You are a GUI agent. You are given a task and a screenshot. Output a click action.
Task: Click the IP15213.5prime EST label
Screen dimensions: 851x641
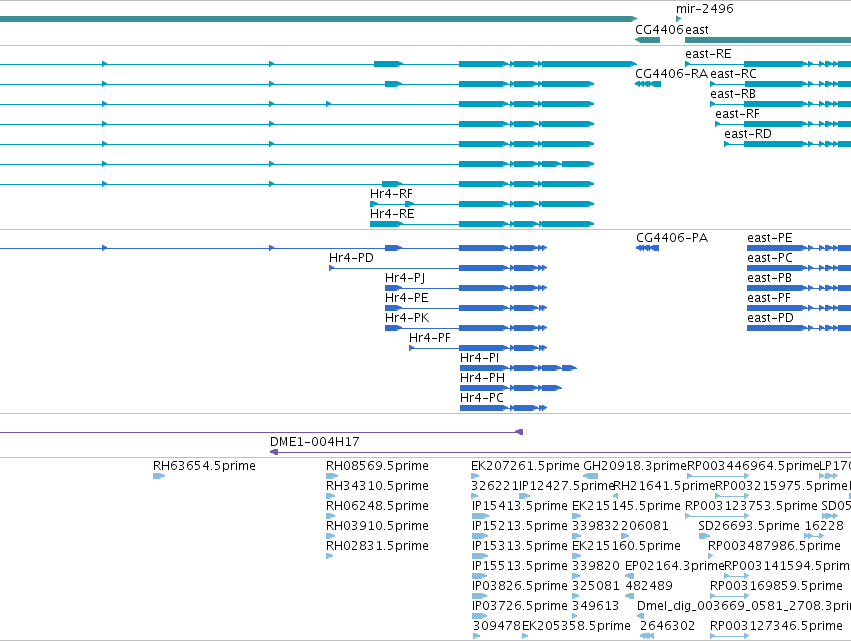[x=519, y=526]
